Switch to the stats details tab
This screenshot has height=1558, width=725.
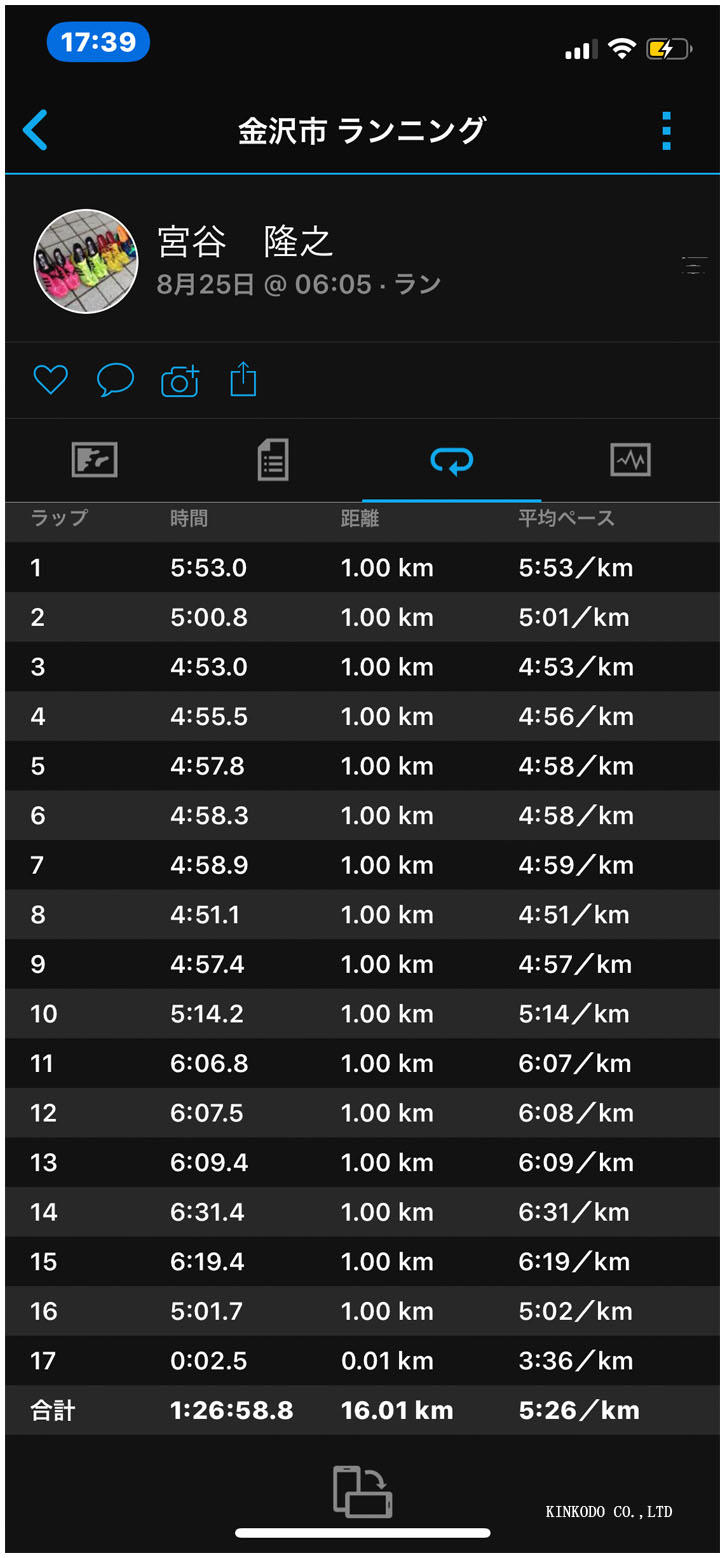(x=273, y=460)
